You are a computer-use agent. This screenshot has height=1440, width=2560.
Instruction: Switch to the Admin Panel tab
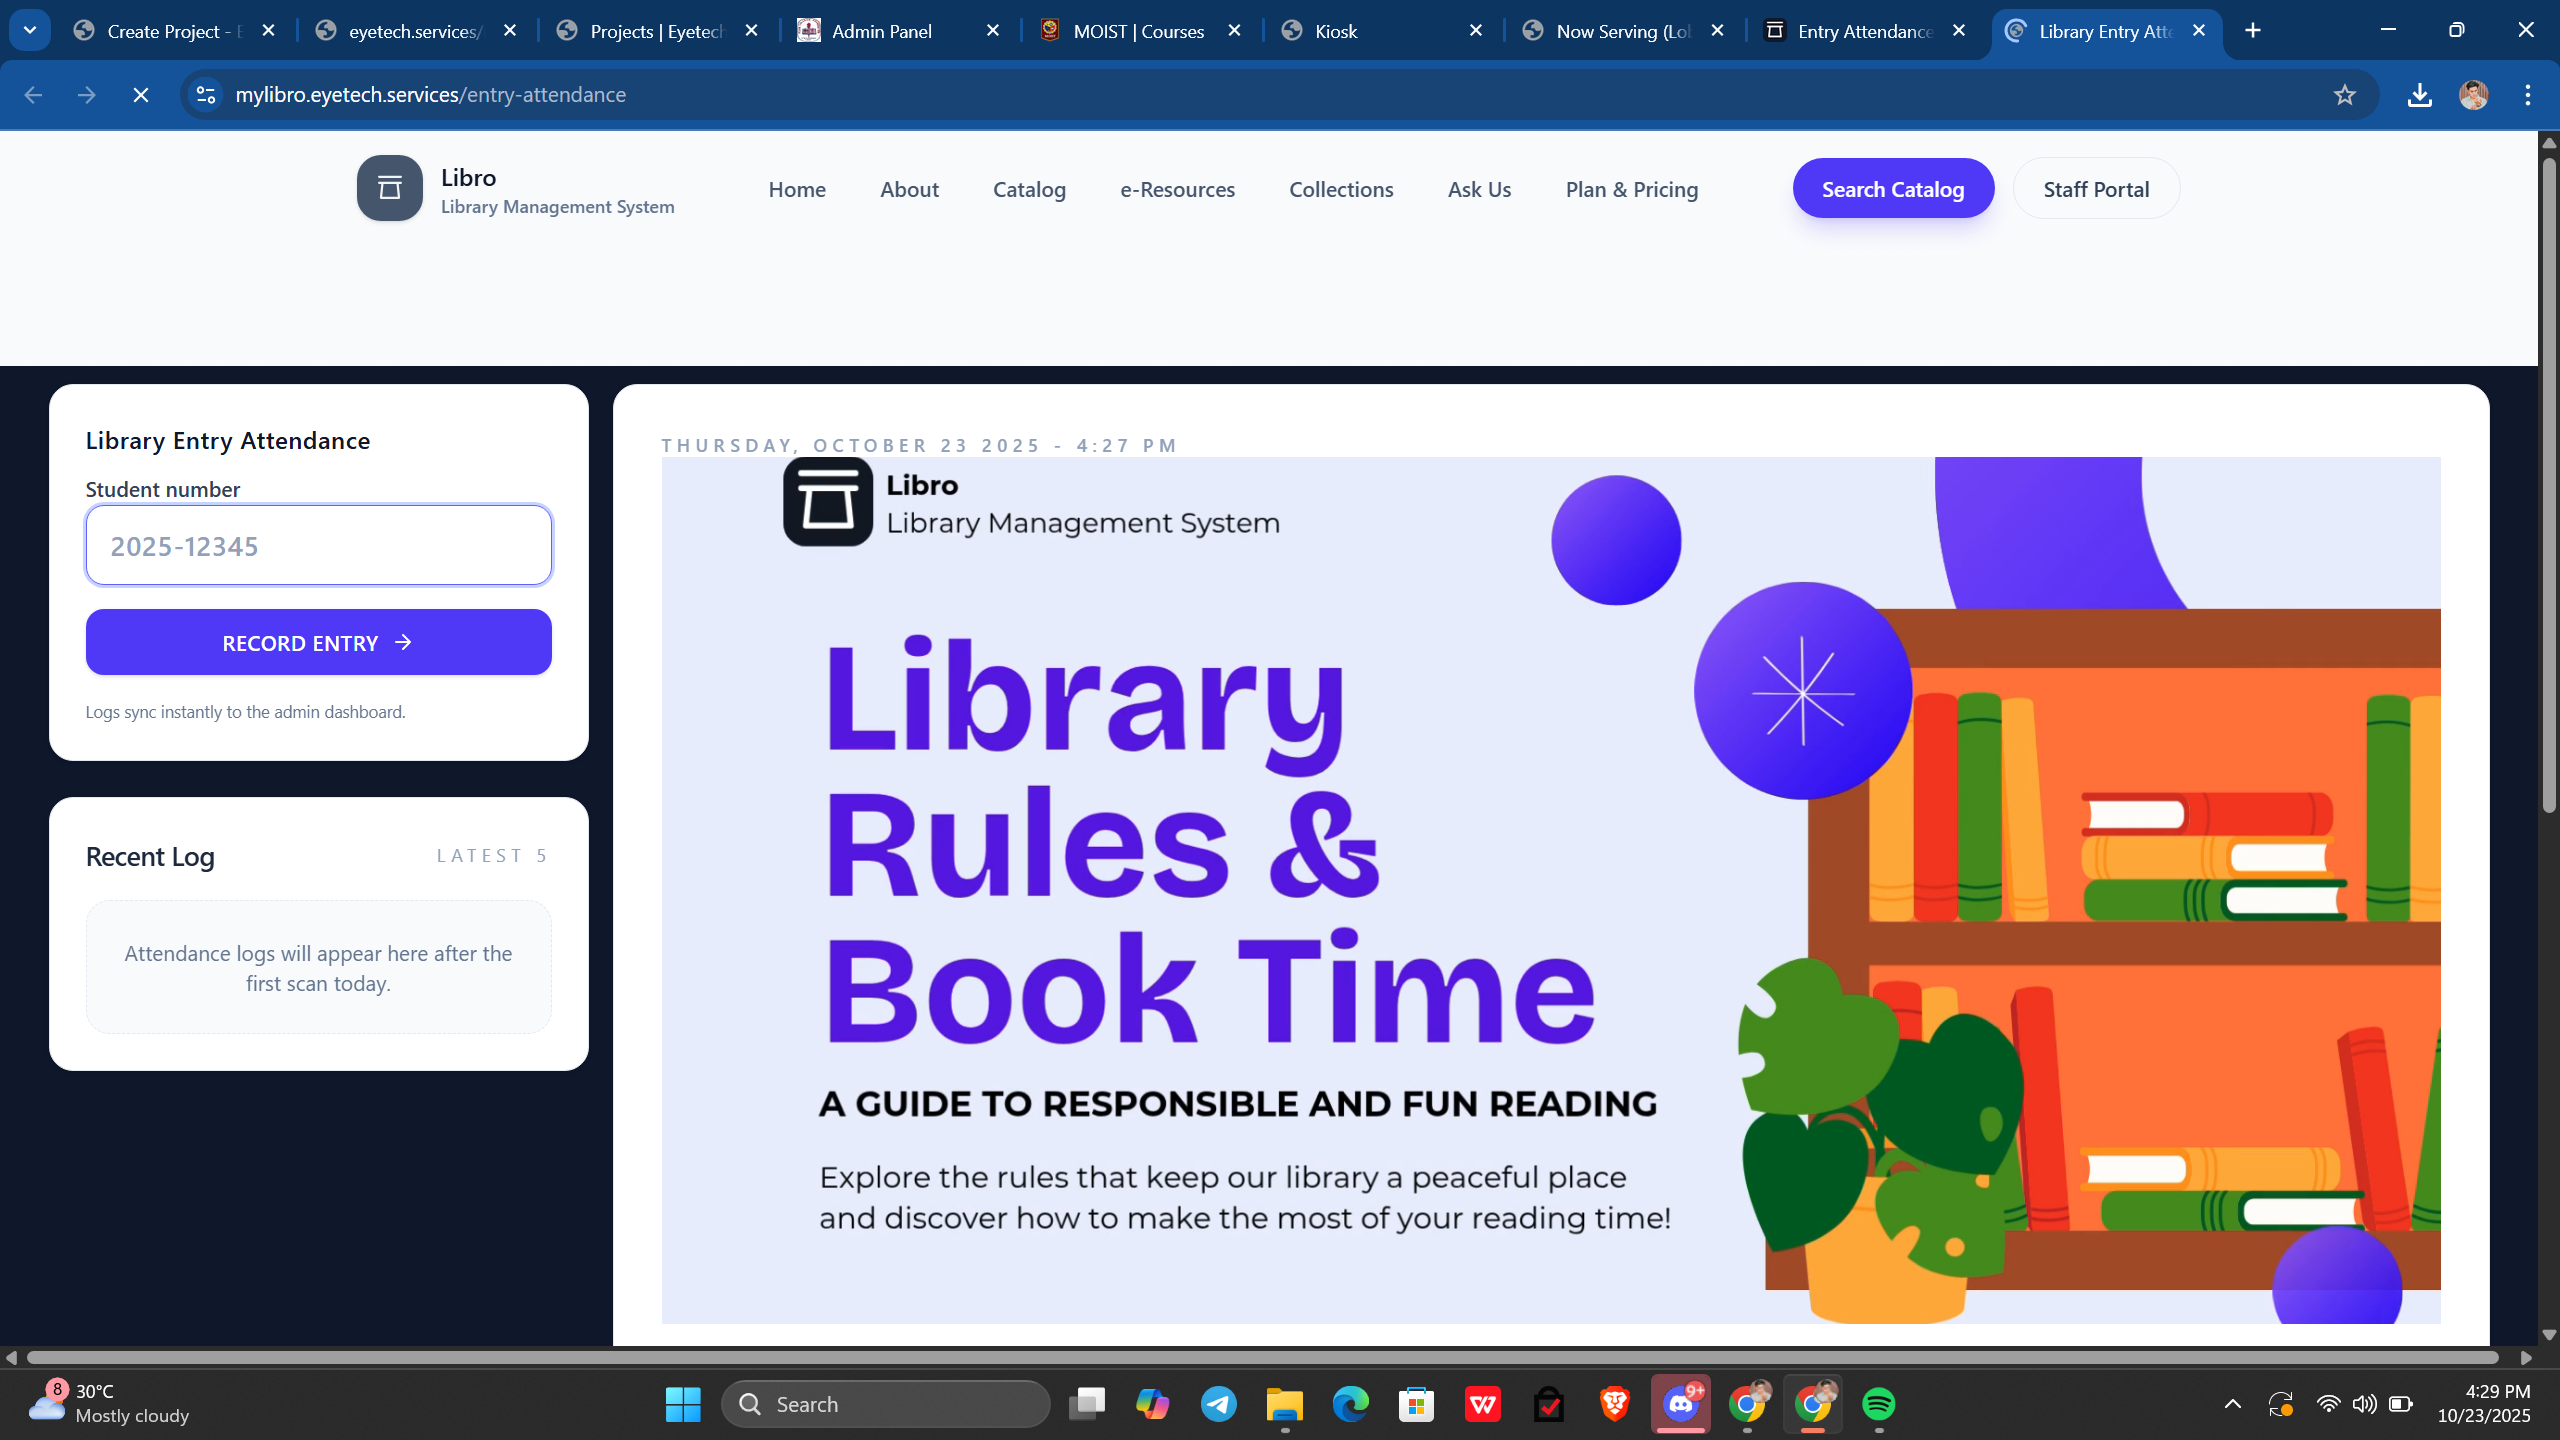coord(882,31)
